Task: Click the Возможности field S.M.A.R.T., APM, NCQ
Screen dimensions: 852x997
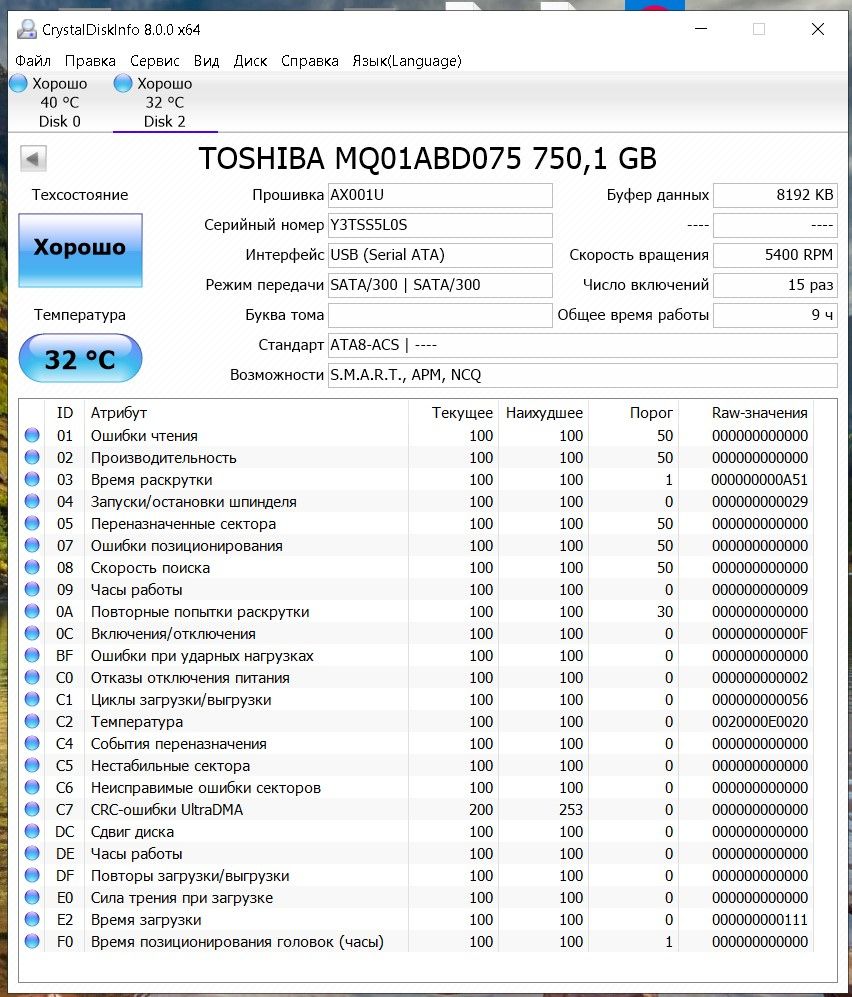Action: 582,375
